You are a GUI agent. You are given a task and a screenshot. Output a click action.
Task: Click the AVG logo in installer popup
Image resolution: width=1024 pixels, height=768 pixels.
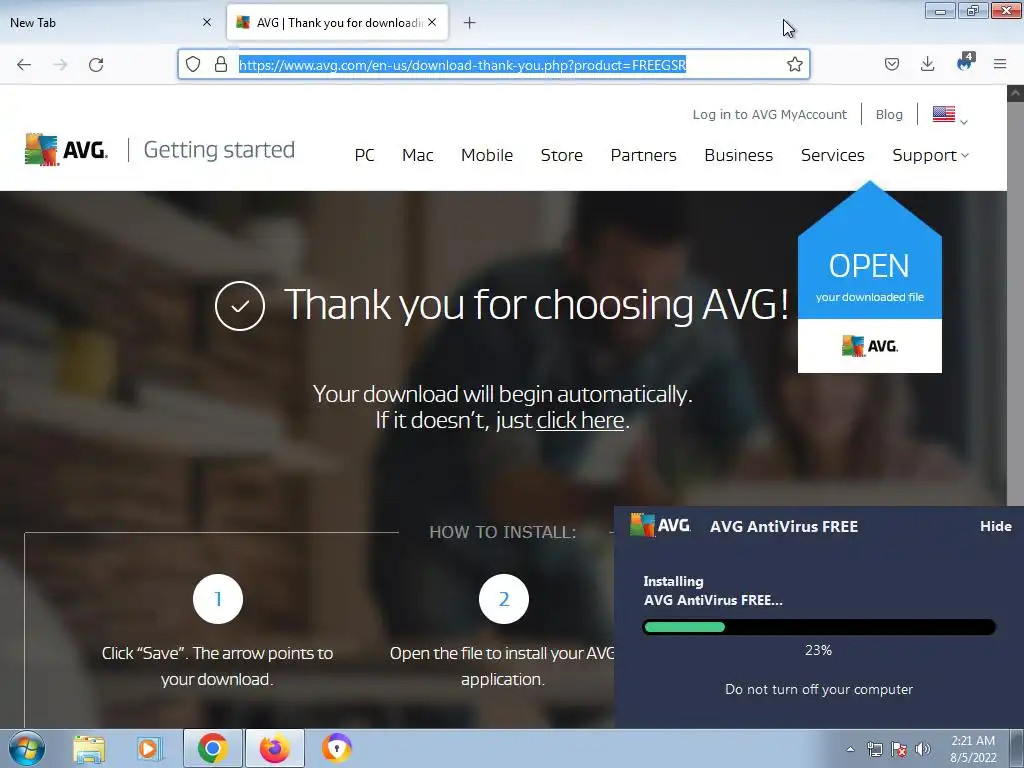tap(660, 525)
